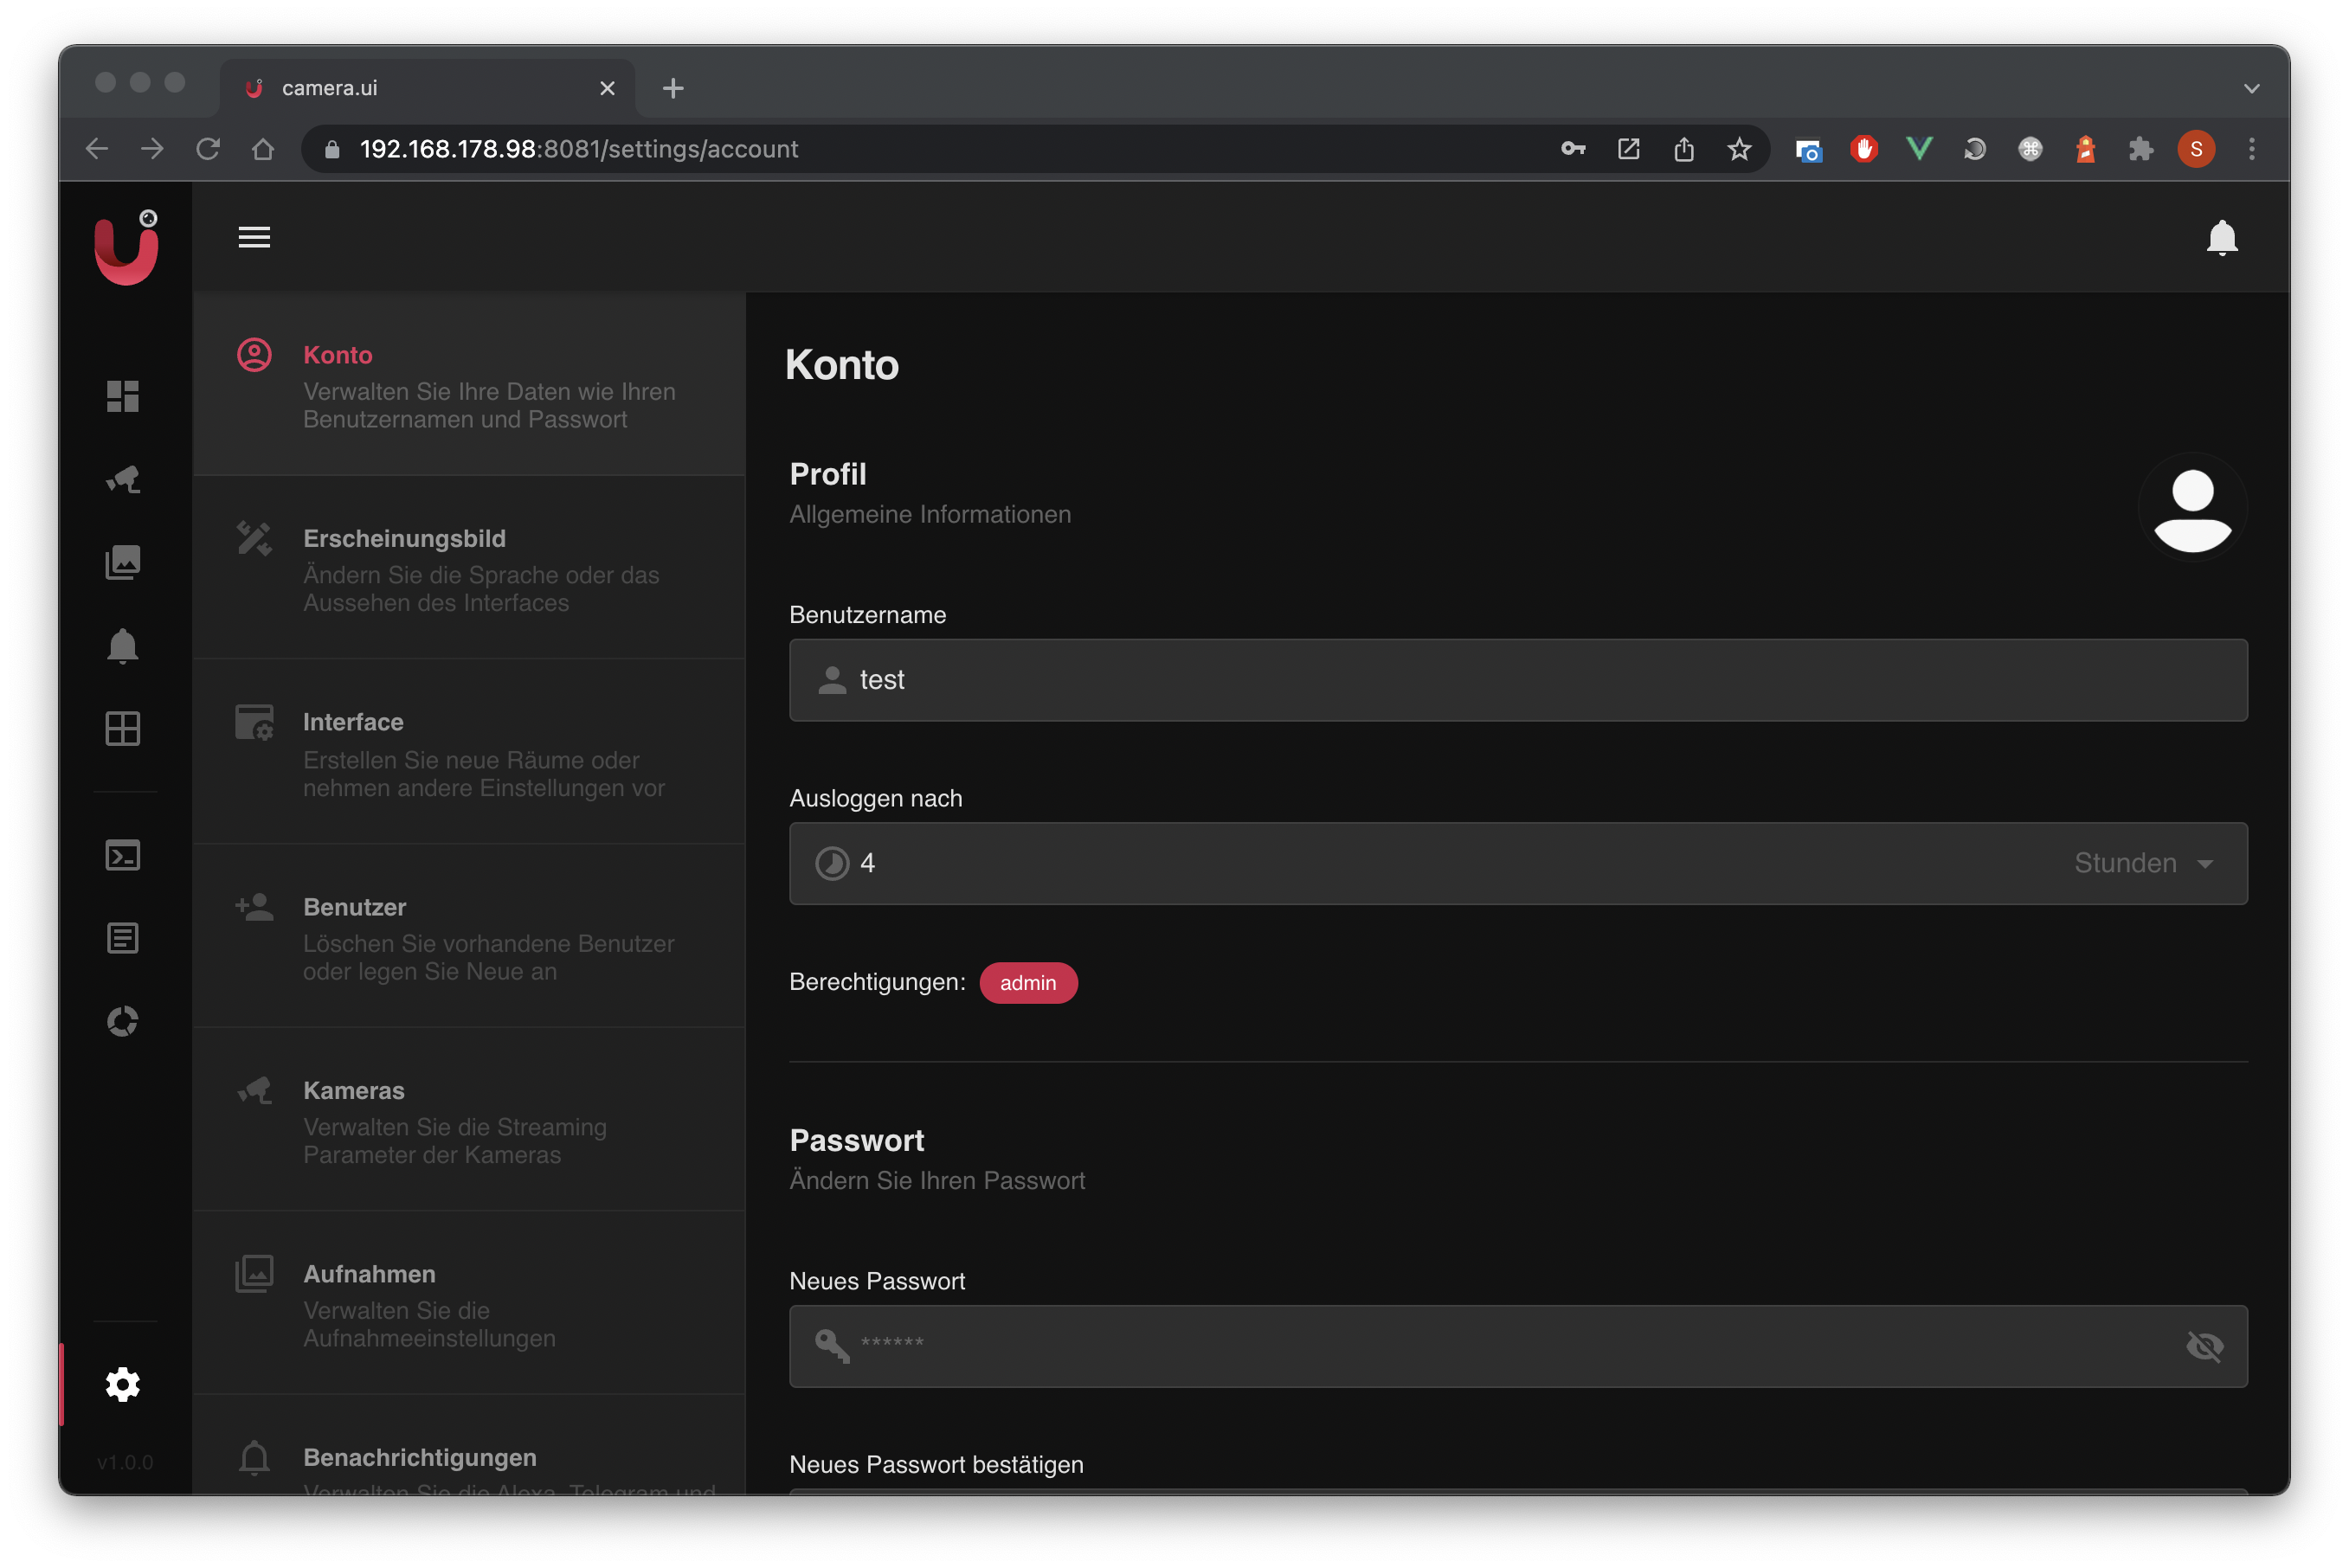The width and height of the screenshot is (2349, 1568).
Task: Click the Konto account menu item
Action: coord(467,382)
